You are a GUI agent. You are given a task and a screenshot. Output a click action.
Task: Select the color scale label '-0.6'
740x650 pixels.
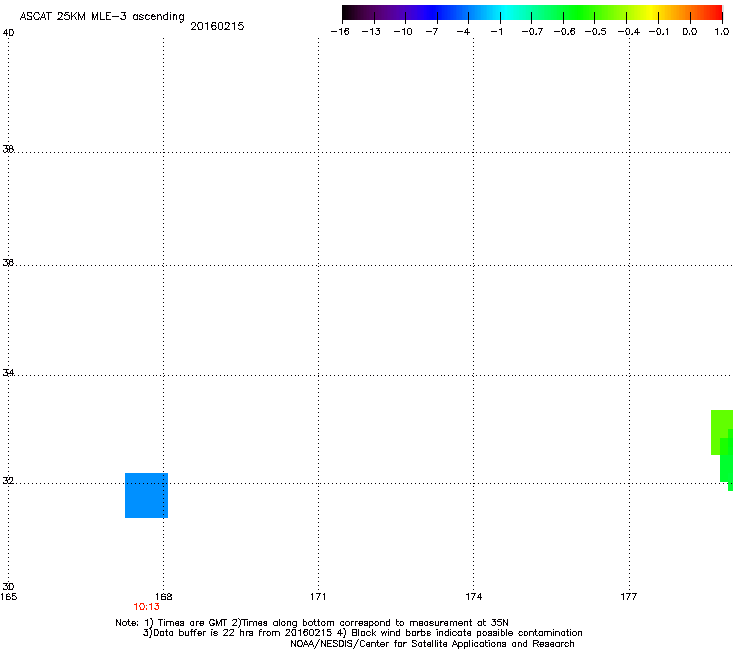pos(564,32)
